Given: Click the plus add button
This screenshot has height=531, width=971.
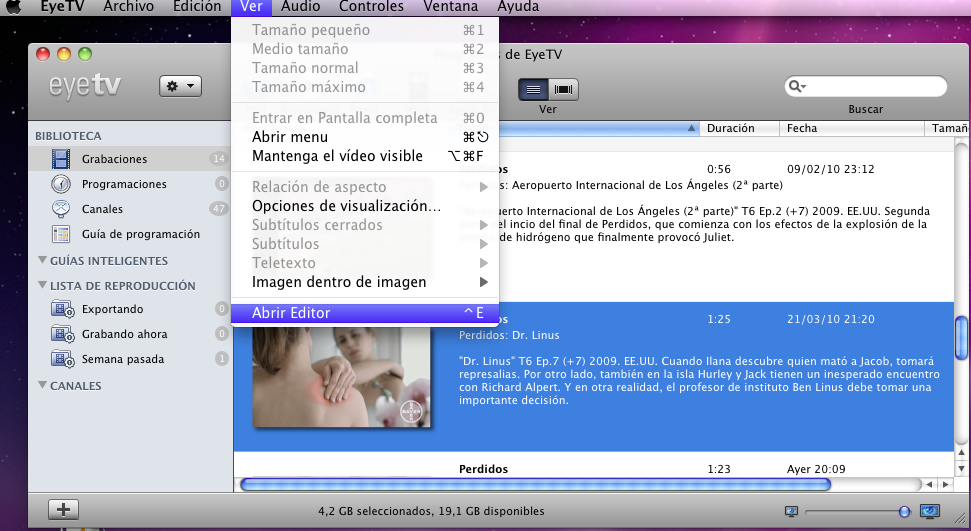Looking at the screenshot, I should pos(63,510).
